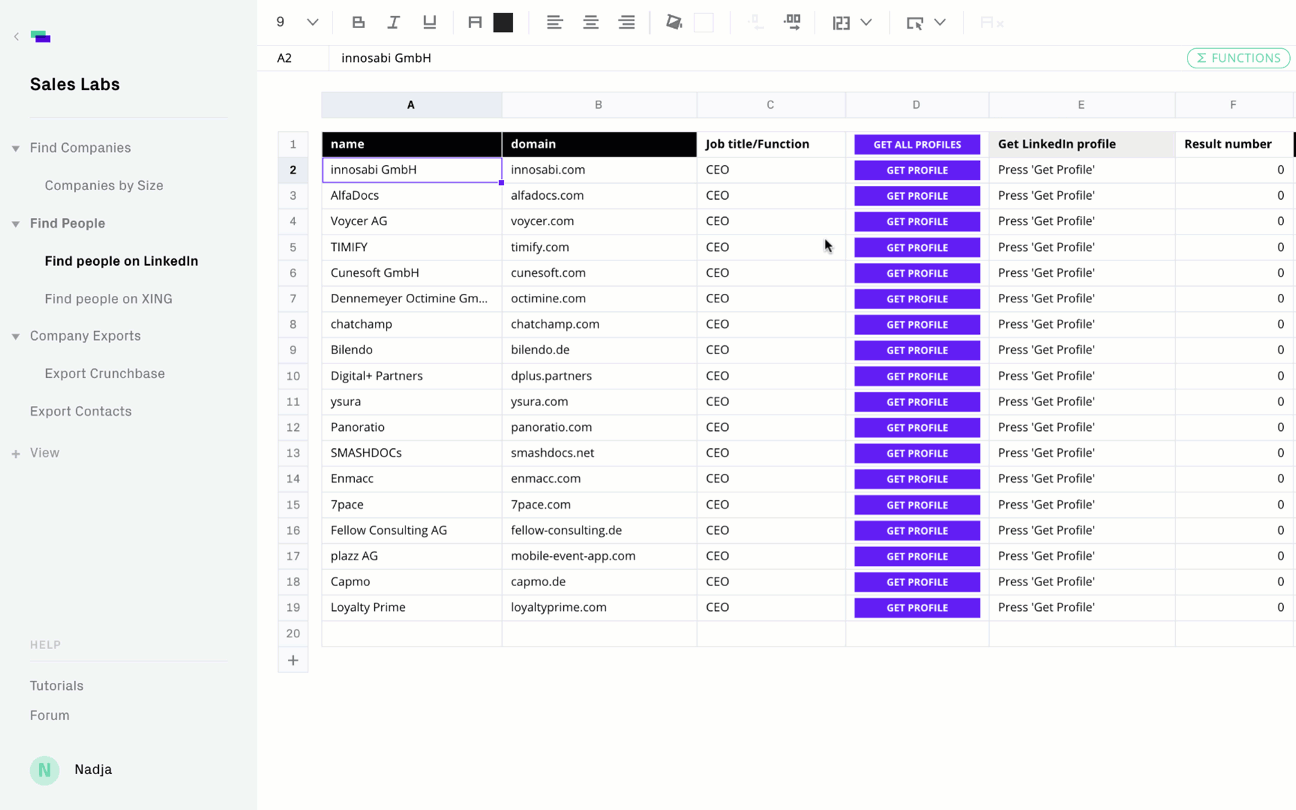
Task: Click the Sales Labs app logo
Action: tap(41, 37)
